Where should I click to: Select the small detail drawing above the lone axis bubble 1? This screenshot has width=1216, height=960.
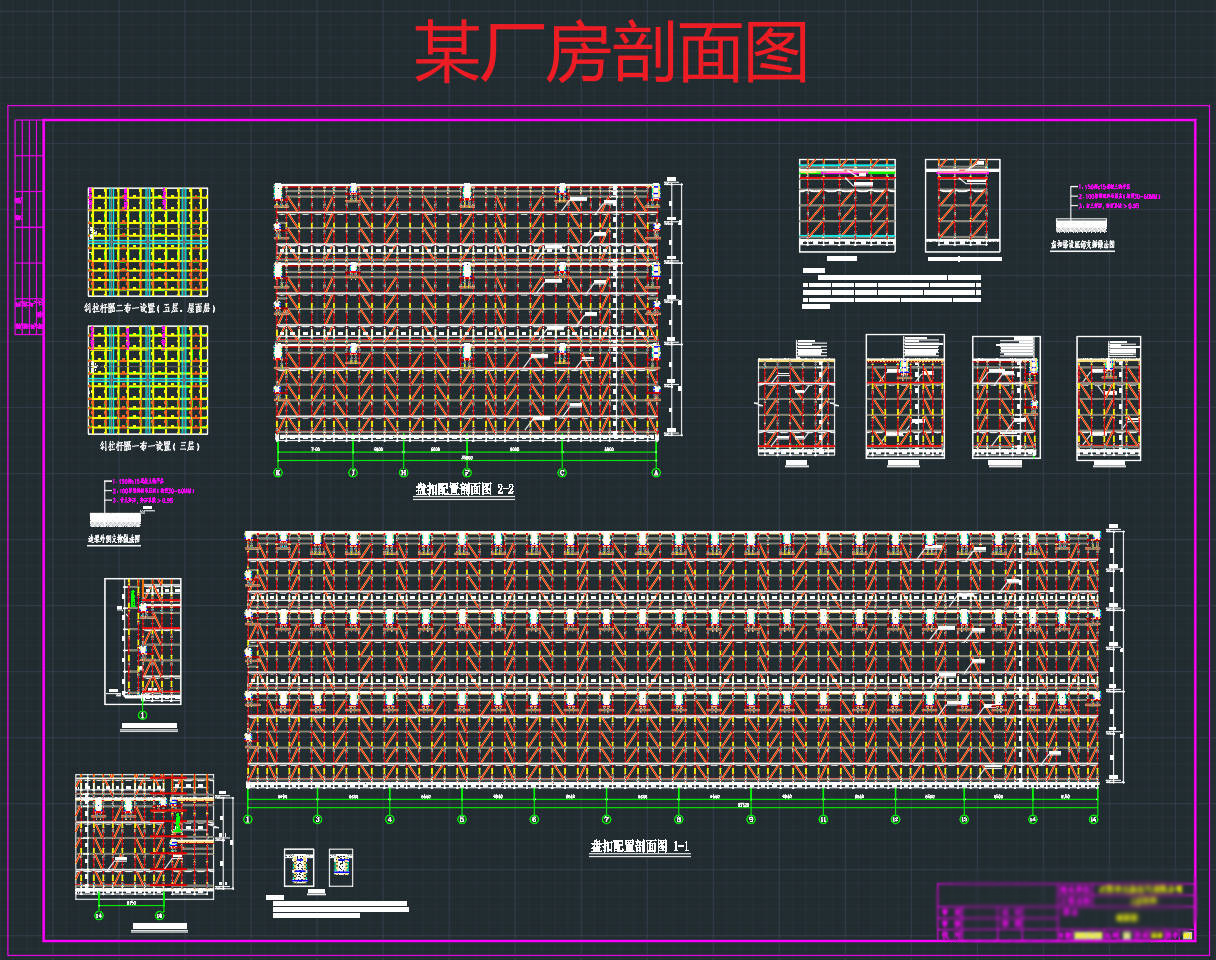click(143, 641)
